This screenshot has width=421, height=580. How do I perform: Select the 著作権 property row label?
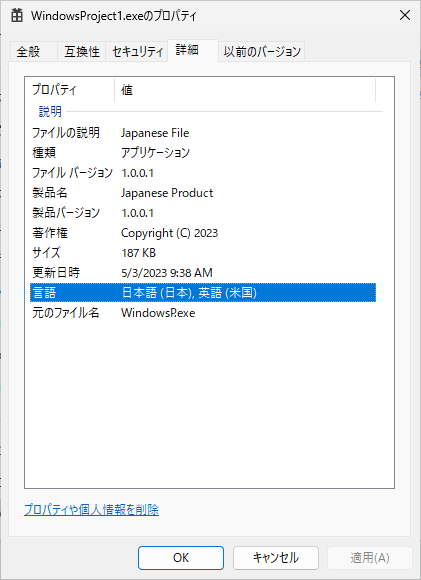tap(50, 233)
